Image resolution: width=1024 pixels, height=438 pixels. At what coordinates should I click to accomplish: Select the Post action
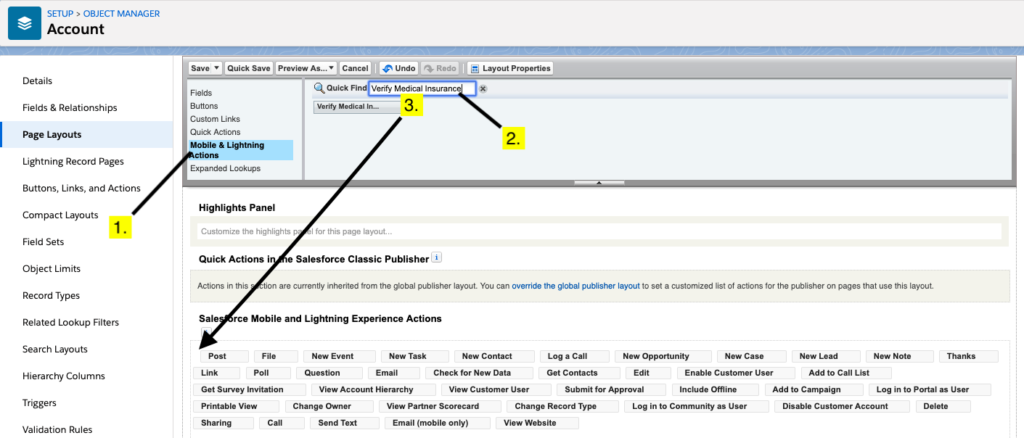coord(224,356)
